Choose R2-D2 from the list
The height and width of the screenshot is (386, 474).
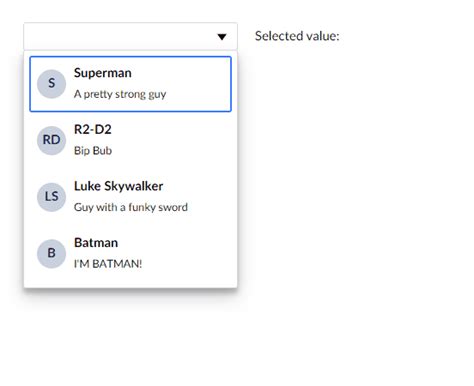coord(130,140)
